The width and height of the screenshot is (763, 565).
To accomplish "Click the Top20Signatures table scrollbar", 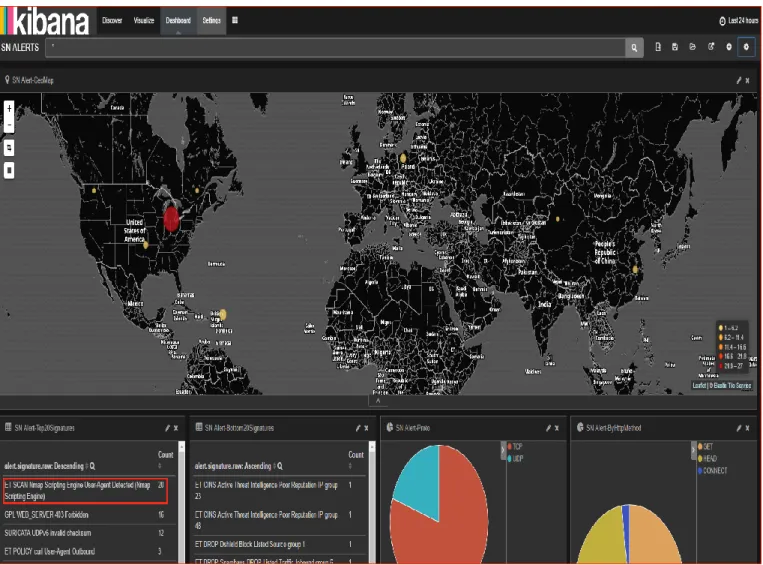I will click(182, 501).
